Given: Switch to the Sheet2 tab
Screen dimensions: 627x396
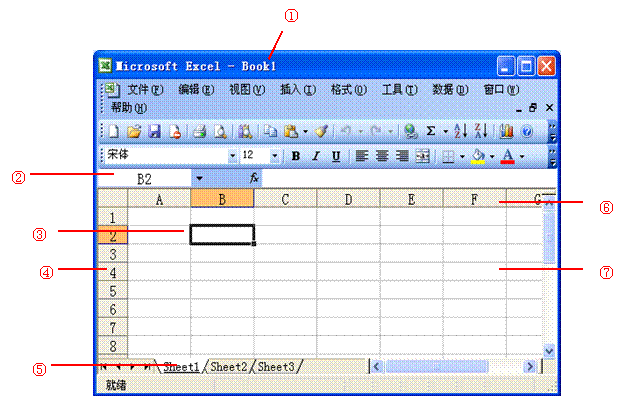Looking at the screenshot, I should coord(229,367).
